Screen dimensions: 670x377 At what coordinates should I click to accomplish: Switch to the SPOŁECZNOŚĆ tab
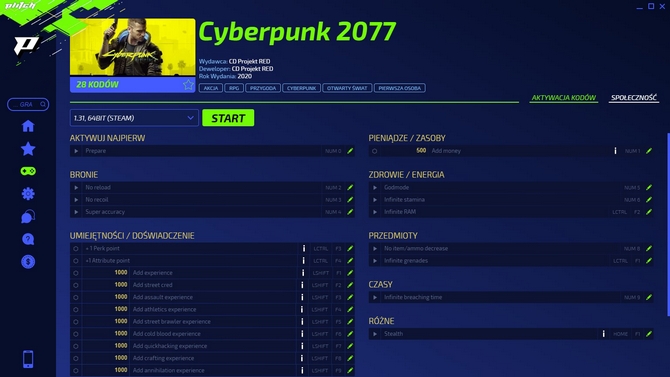(634, 97)
